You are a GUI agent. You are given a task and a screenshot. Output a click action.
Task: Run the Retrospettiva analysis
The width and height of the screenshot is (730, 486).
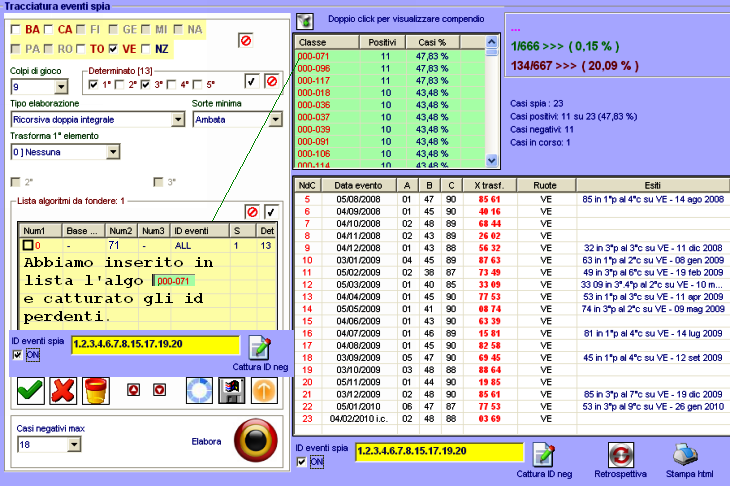point(621,455)
